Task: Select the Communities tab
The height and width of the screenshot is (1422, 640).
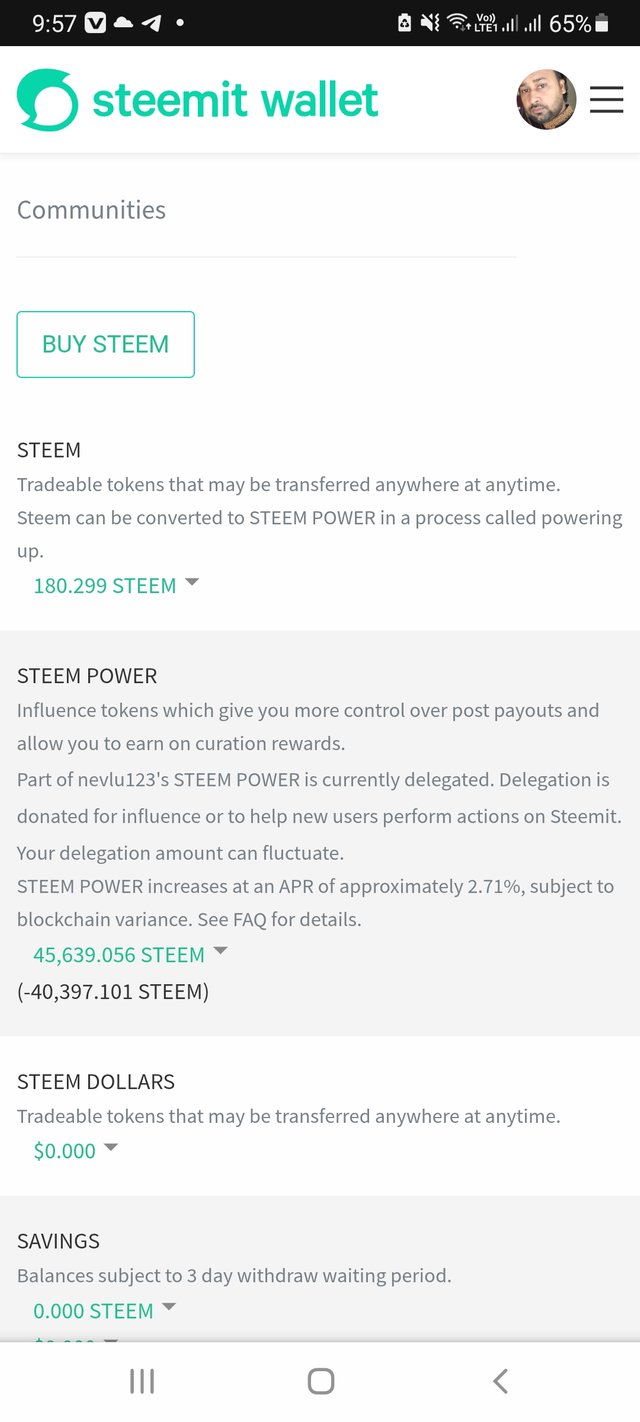Action: tap(91, 210)
